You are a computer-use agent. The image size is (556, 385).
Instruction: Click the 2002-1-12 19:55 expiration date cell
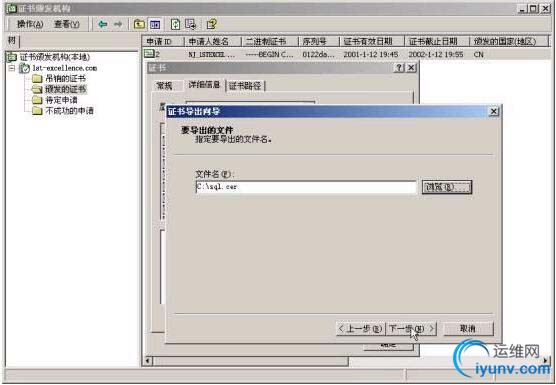coord(436,55)
